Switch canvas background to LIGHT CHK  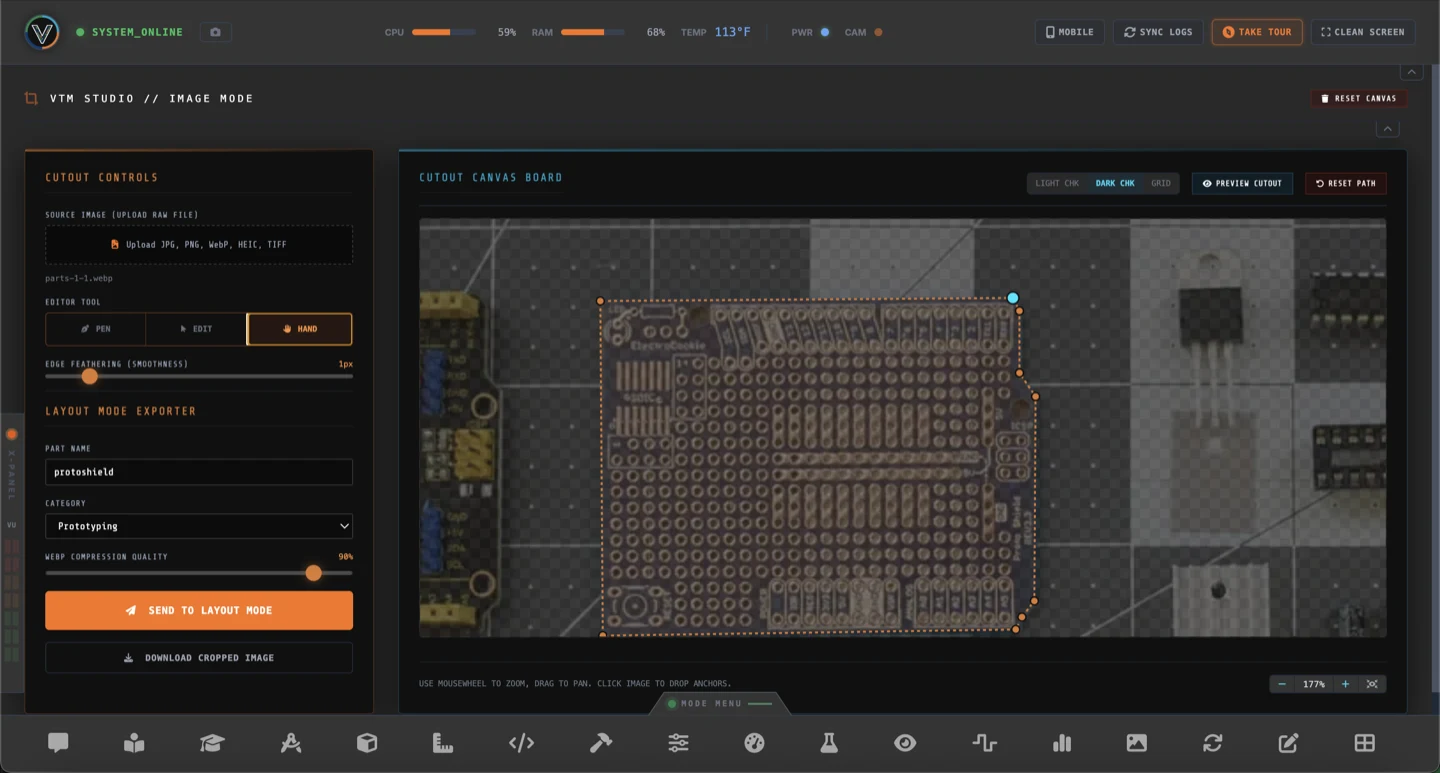point(1057,183)
